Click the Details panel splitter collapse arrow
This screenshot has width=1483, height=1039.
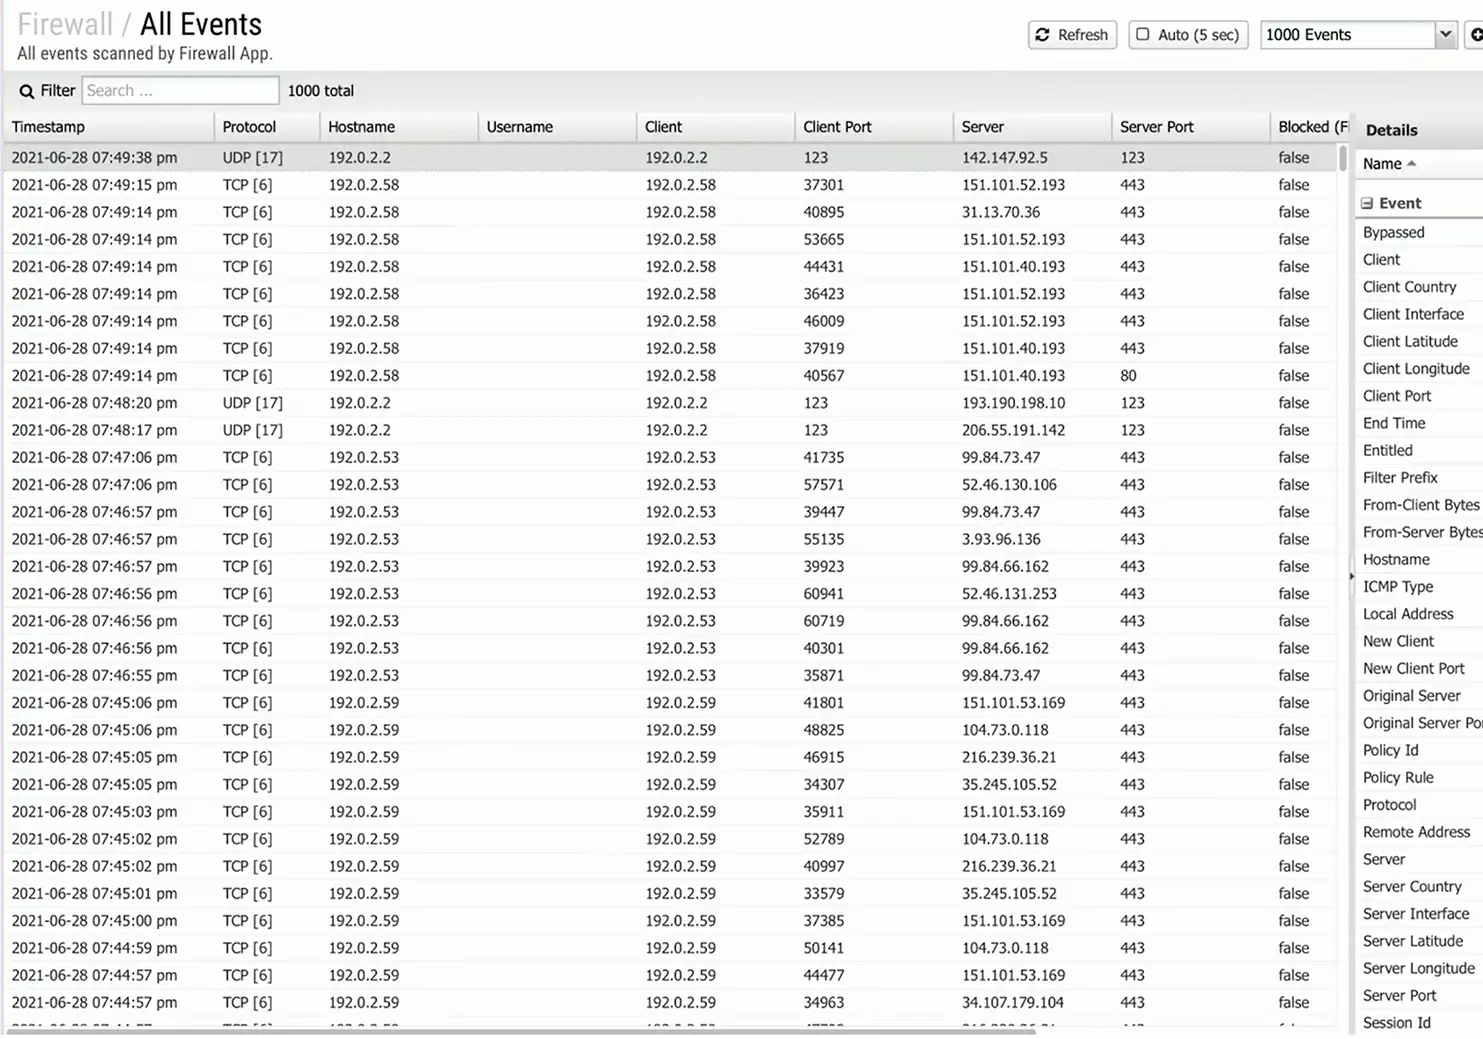point(1351,576)
